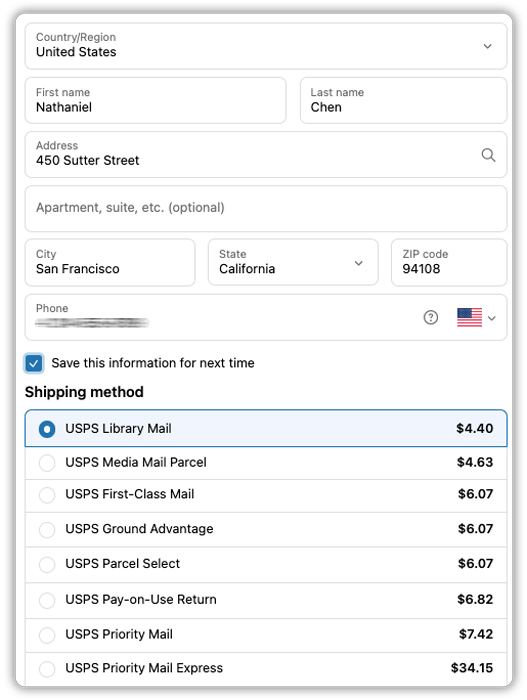Click the Last name field
This screenshot has height=700, width=527.
coord(403,100)
